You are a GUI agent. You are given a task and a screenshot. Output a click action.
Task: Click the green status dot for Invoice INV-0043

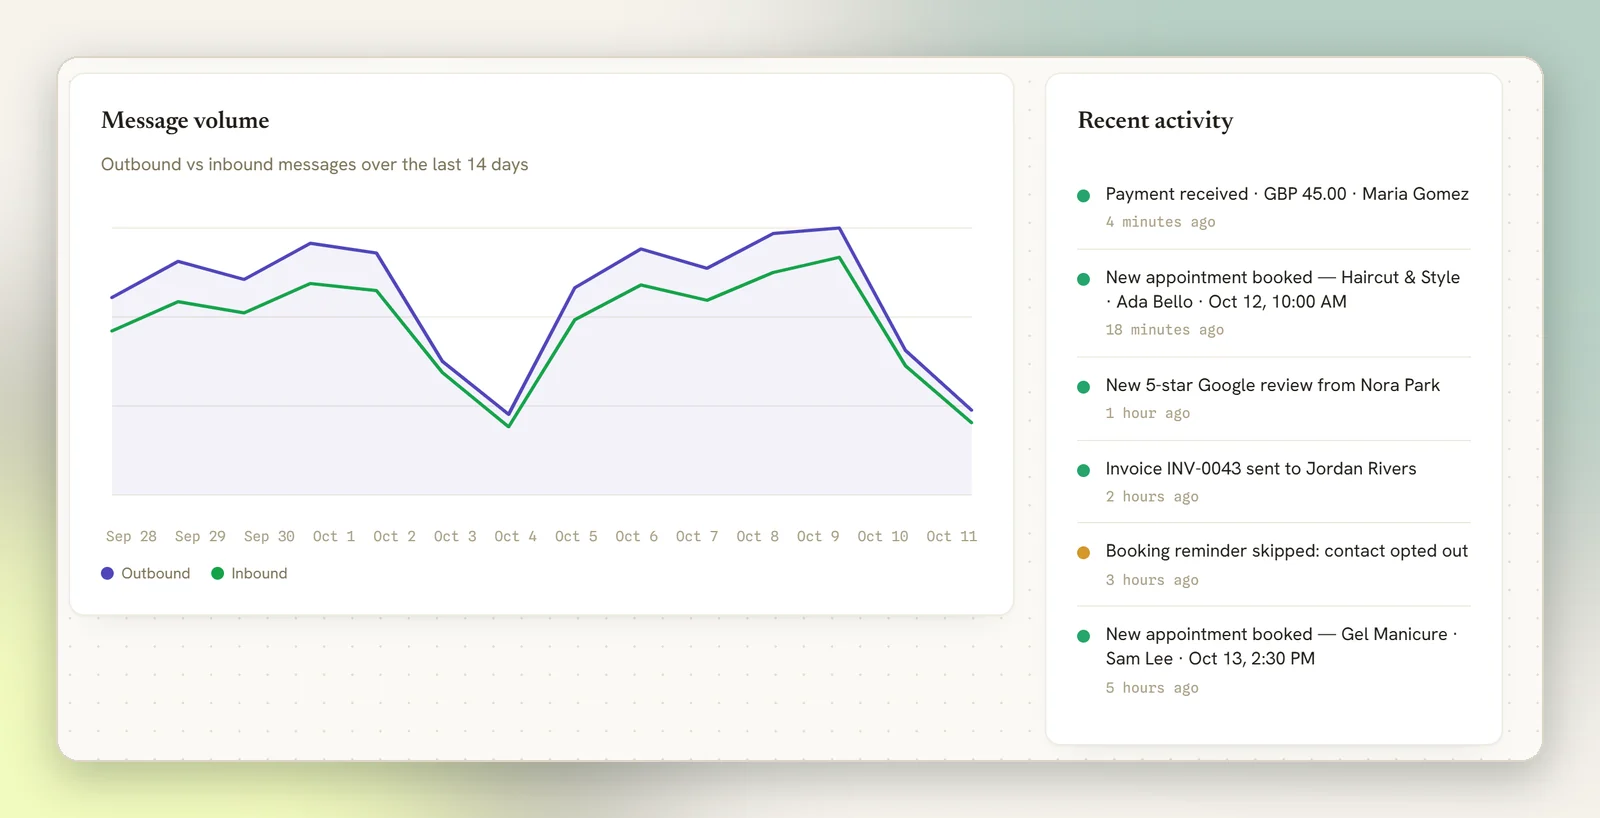click(x=1083, y=470)
